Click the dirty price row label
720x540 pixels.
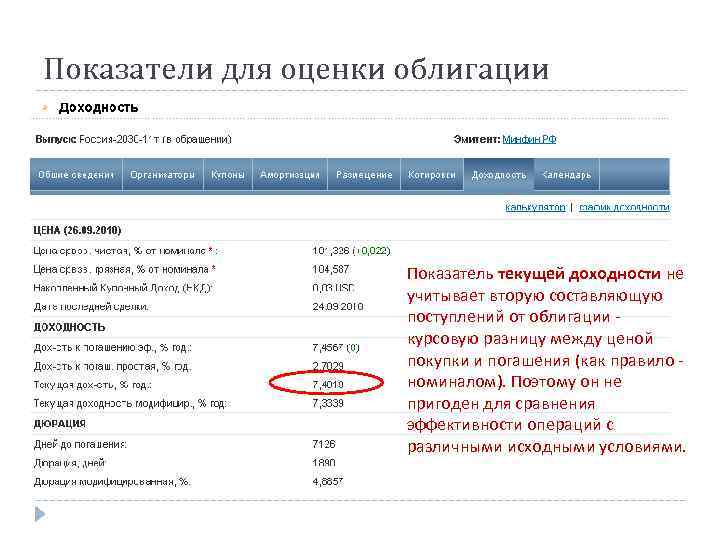[x=124, y=269]
